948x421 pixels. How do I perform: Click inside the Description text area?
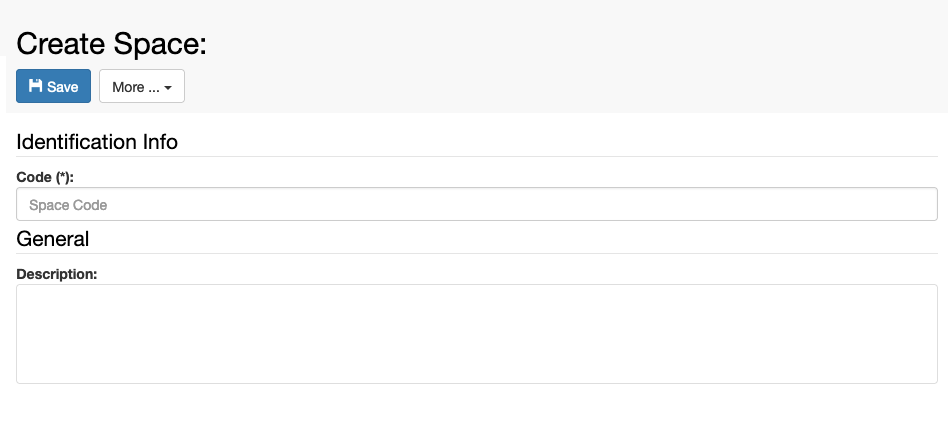tap(476, 334)
